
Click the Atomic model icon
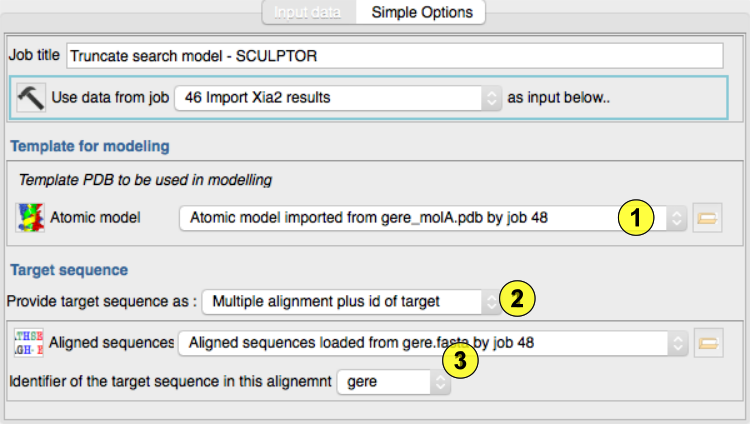[29, 217]
